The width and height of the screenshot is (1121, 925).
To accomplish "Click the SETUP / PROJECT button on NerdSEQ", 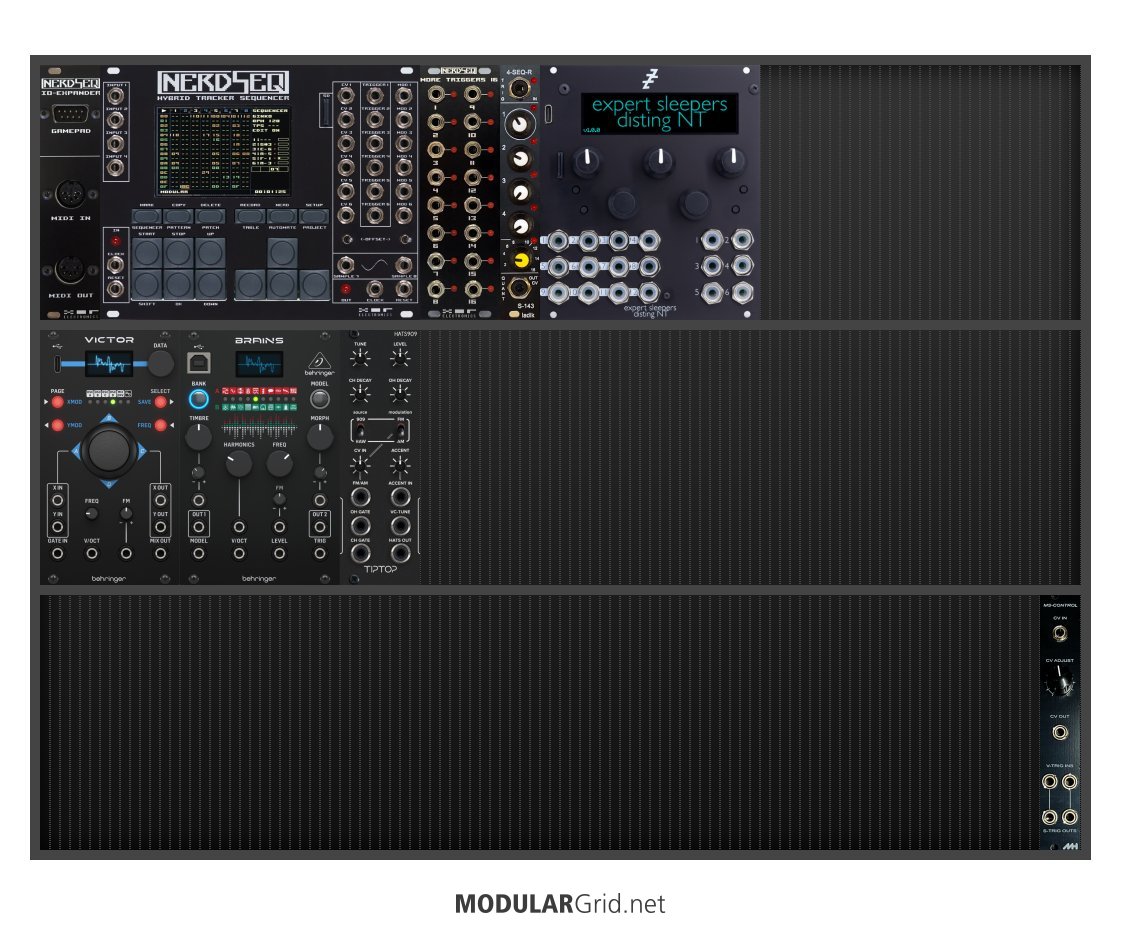I will click(314, 215).
